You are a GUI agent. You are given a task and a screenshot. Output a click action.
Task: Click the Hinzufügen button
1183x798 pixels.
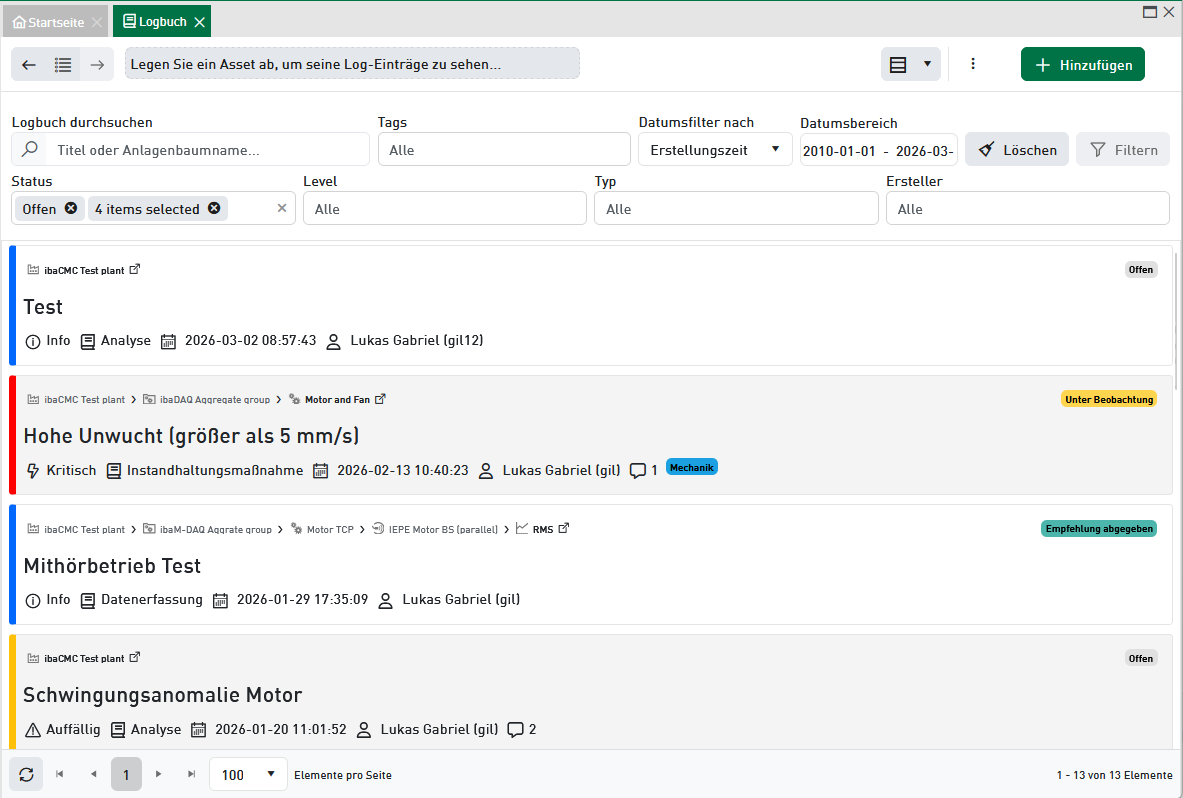[x=1083, y=65]
